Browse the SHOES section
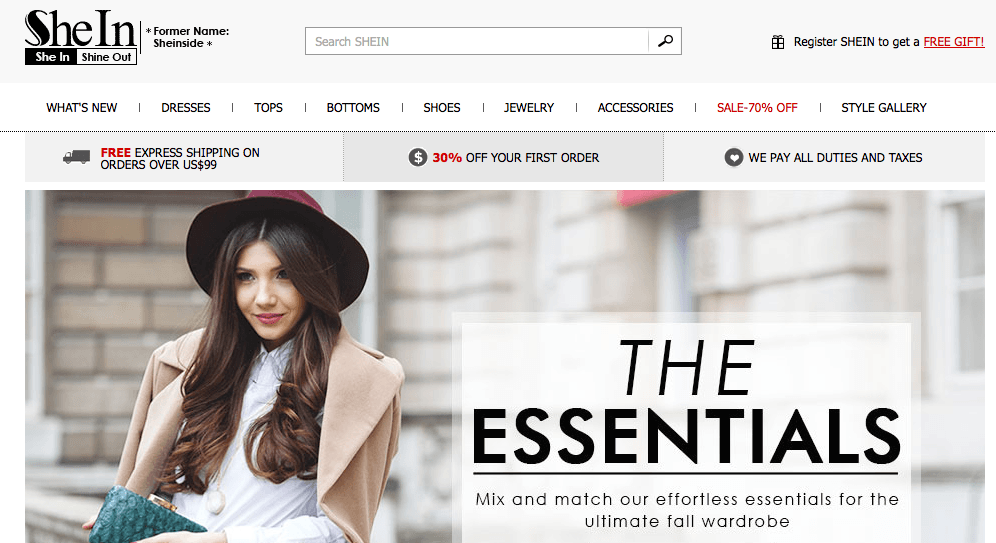996x543 pixels. [x=441, y=108]
